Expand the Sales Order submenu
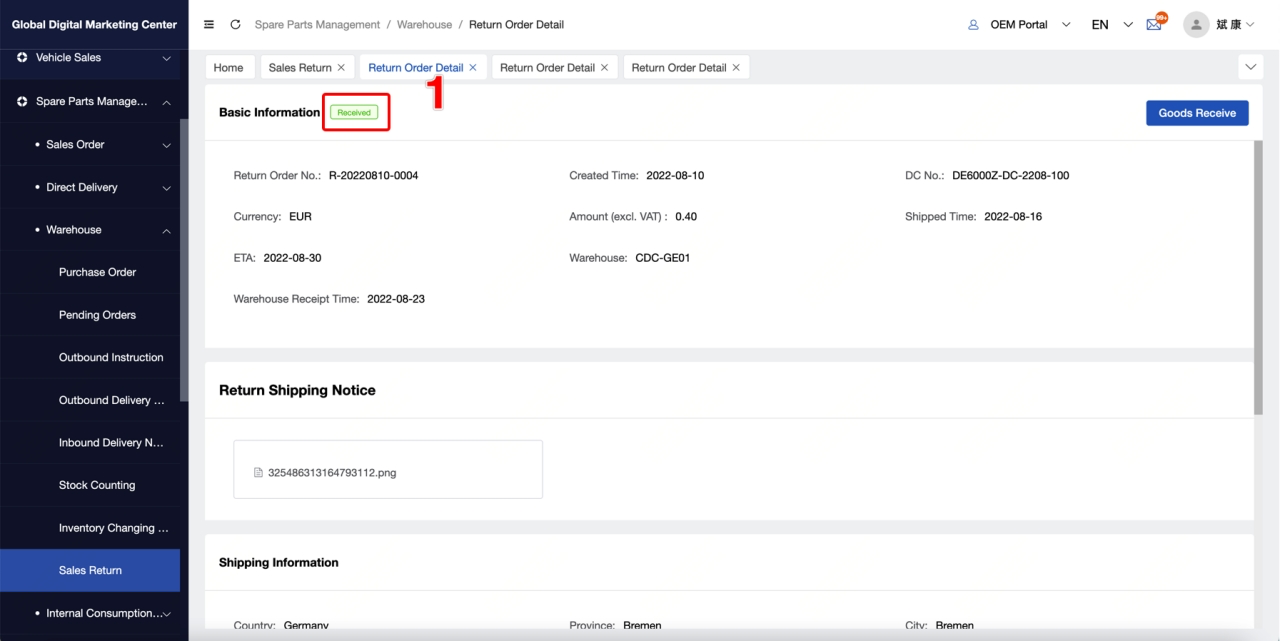 pos(166,145)
